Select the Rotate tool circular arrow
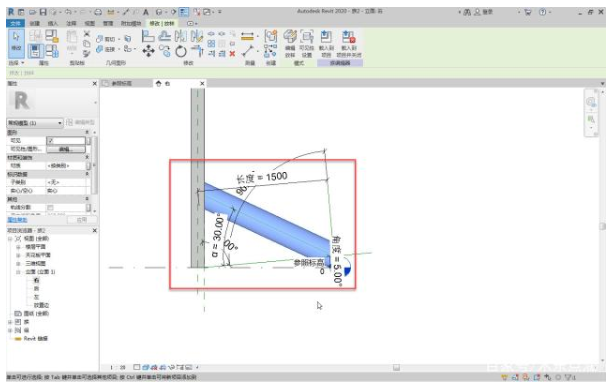The width and height of the screenshot is (610, 386). 181,51
